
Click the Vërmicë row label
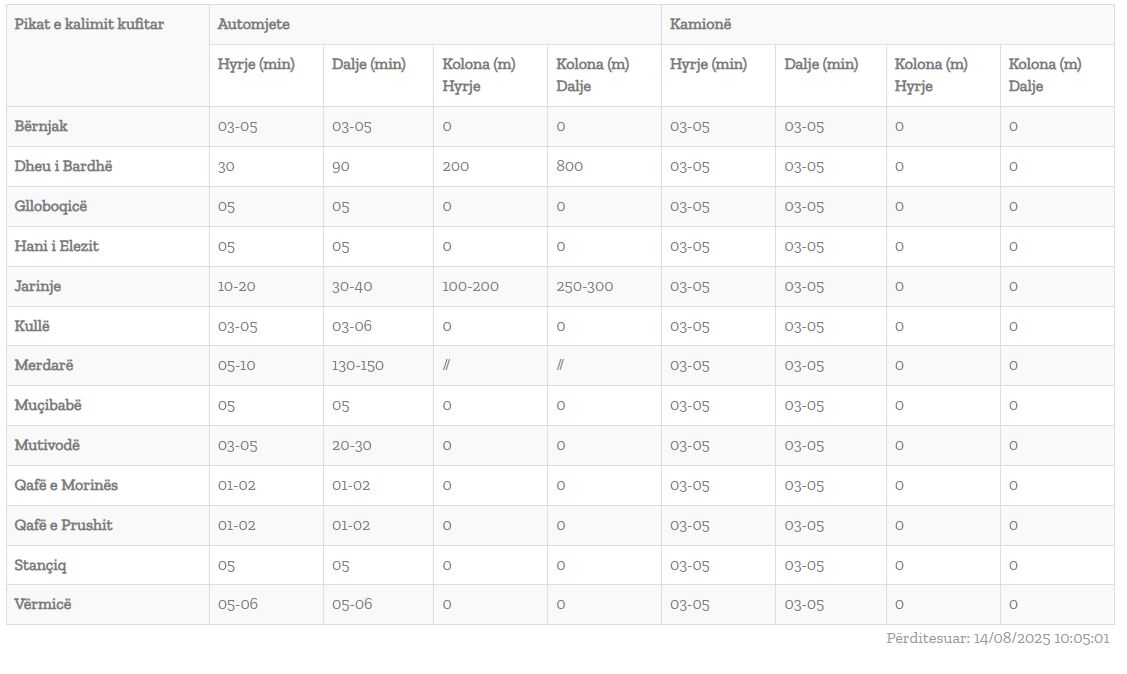(43, 604)
